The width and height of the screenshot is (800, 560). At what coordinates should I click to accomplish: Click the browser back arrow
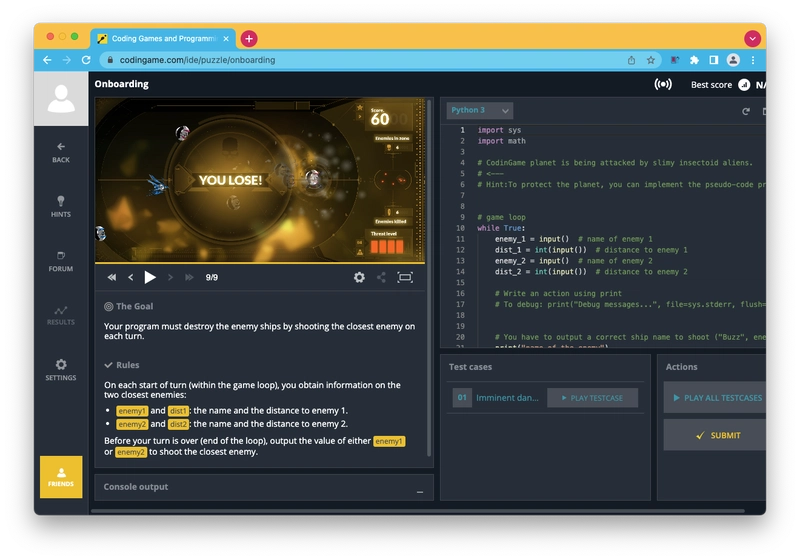click(47, 60)
